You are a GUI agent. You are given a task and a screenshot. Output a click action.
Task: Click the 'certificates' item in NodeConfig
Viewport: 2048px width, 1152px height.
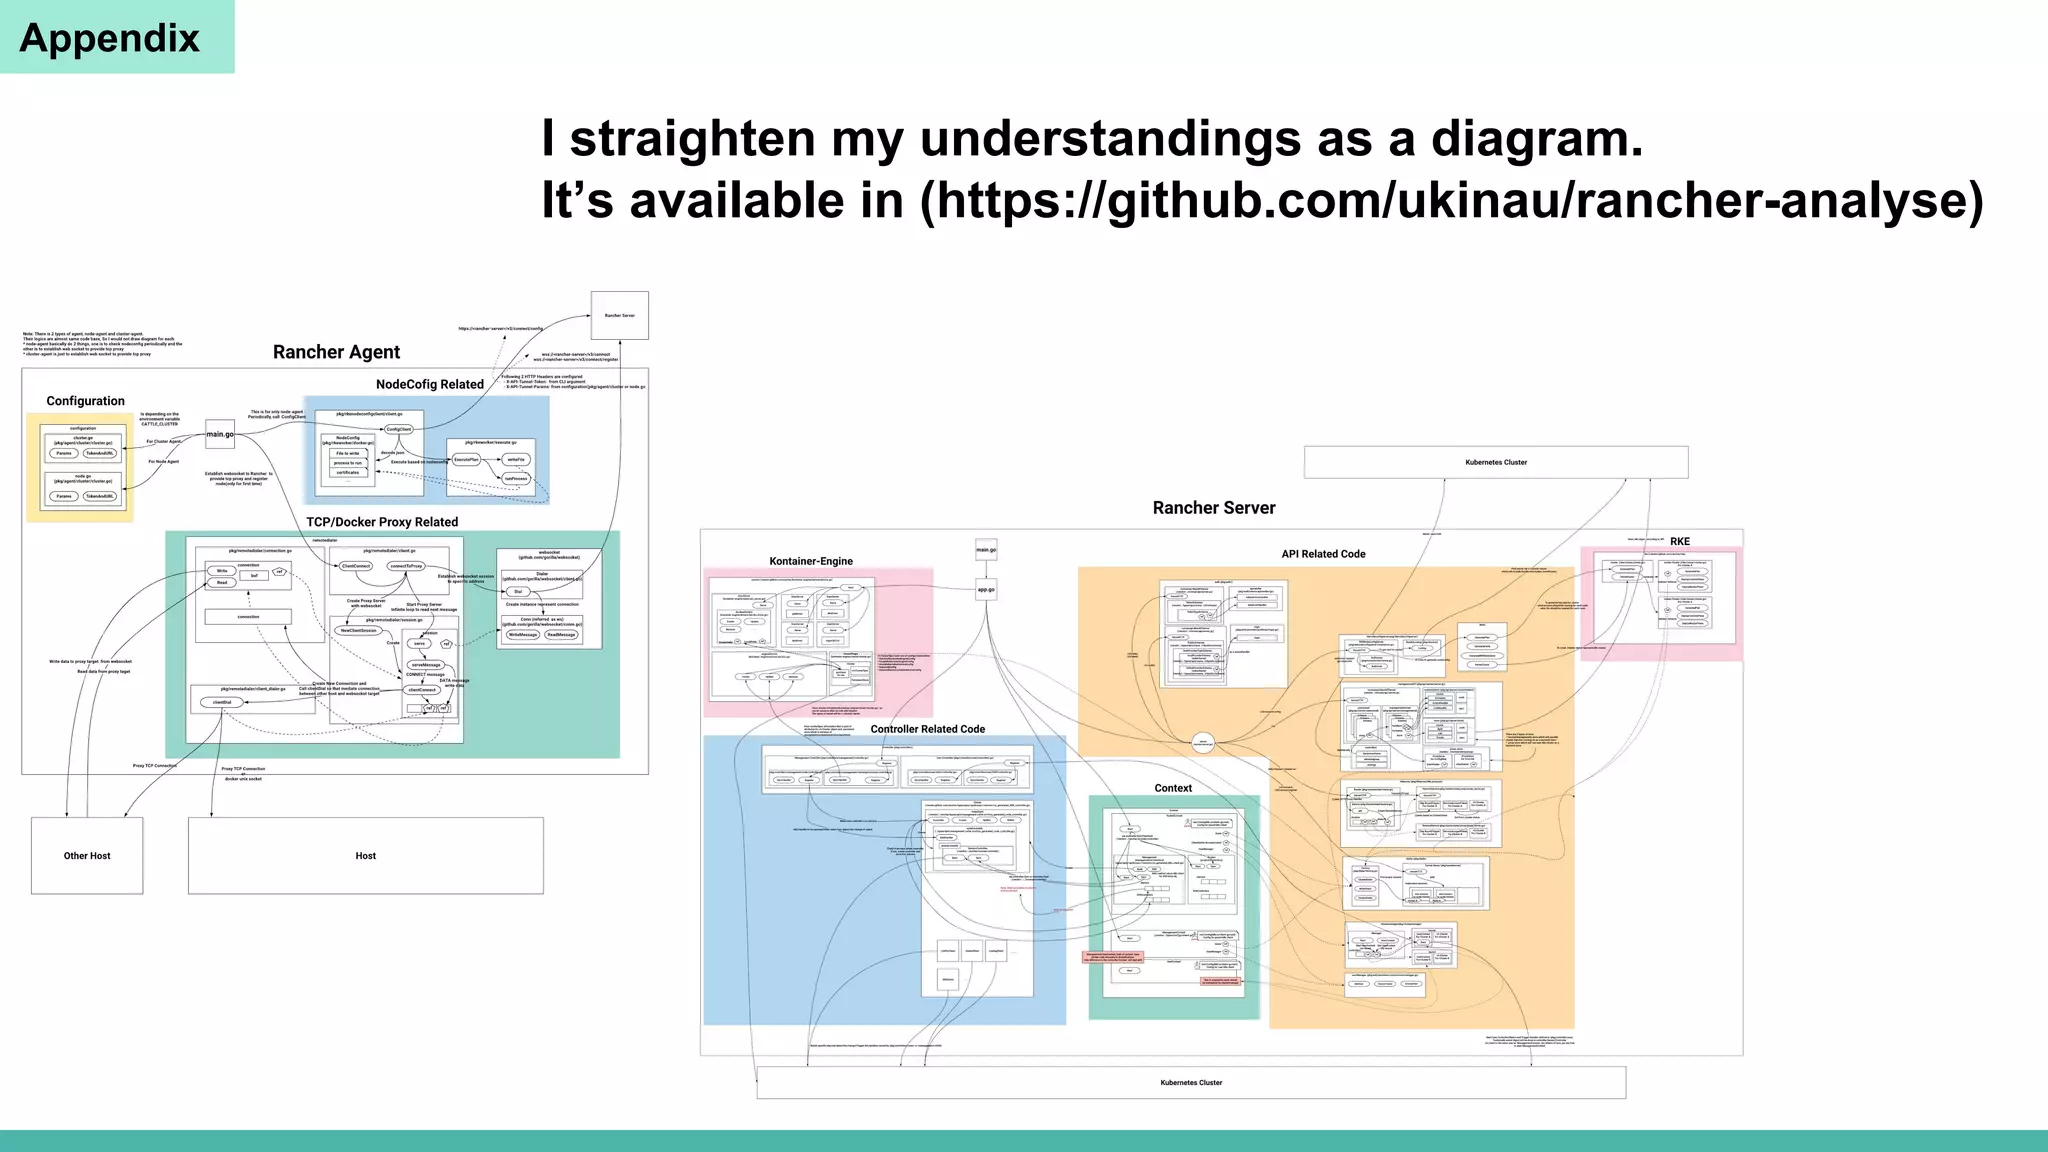click(348, 473)
